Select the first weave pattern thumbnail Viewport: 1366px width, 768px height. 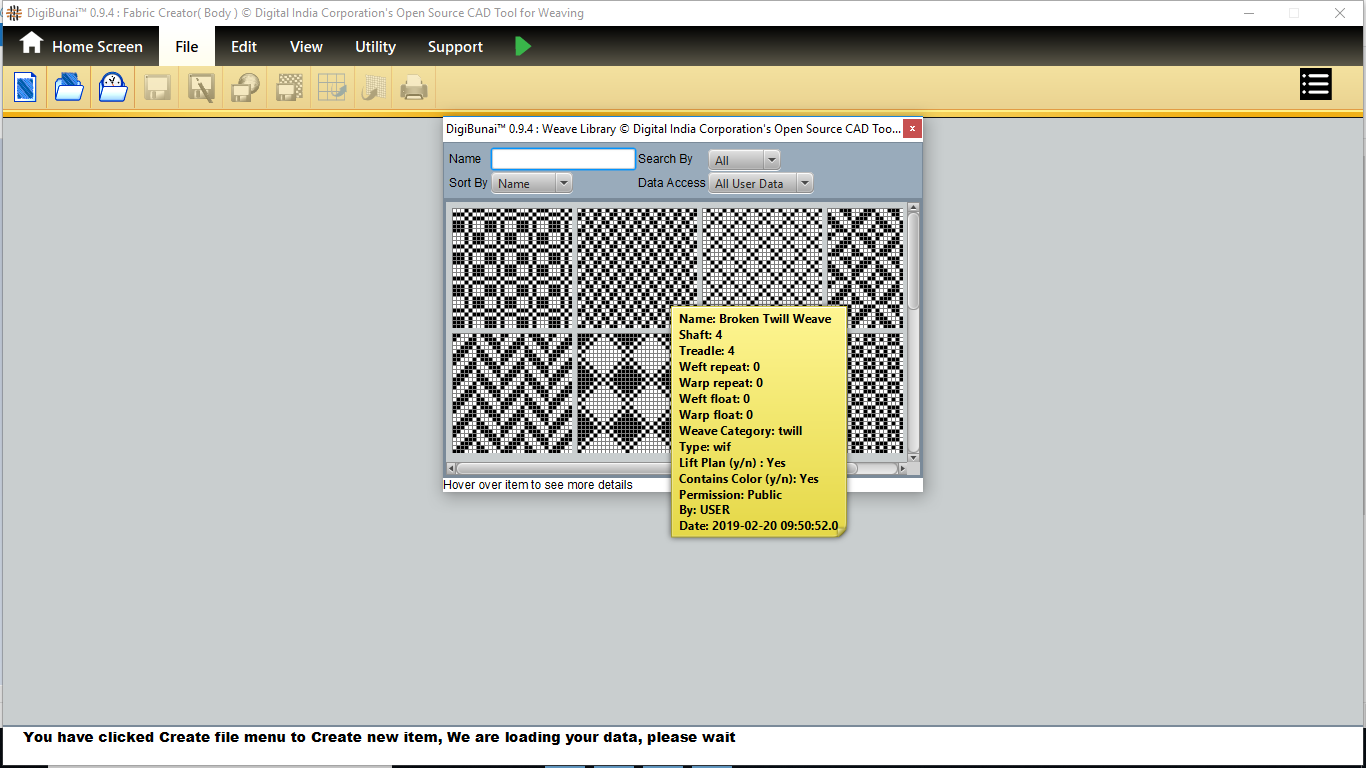(512, 268)
